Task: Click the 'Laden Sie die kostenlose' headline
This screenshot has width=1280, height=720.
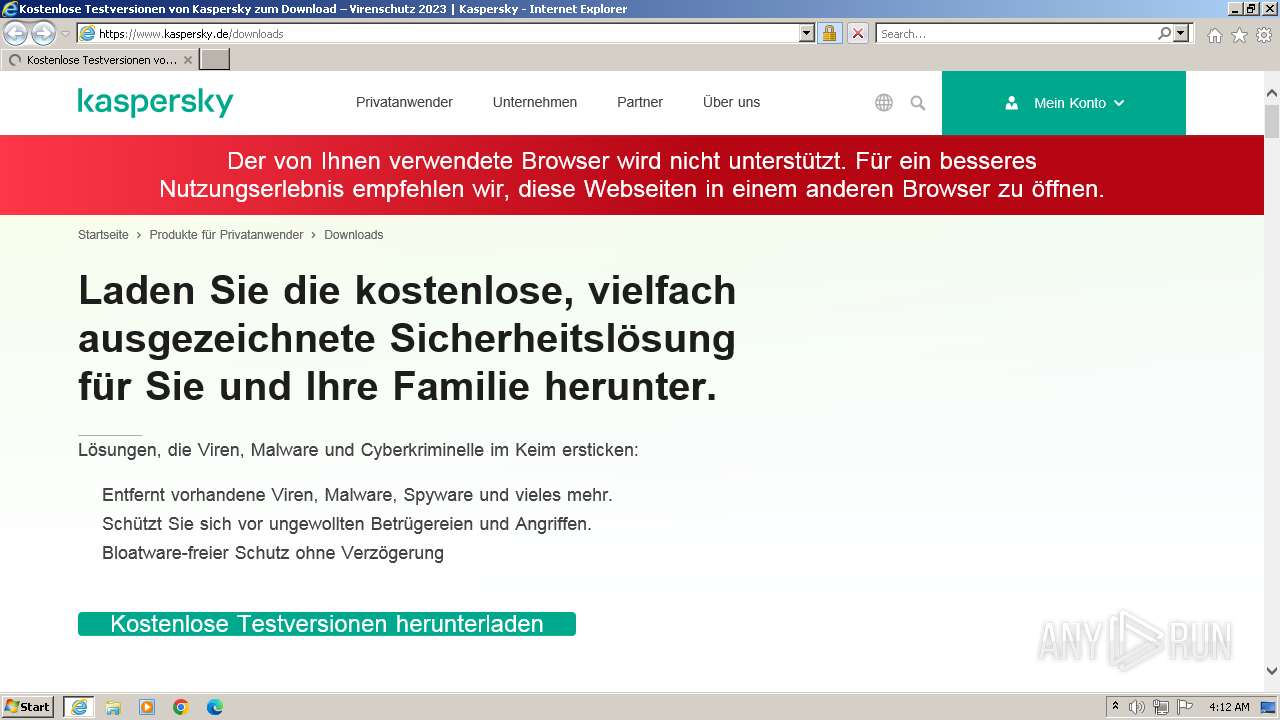Action: pos(407,338)
